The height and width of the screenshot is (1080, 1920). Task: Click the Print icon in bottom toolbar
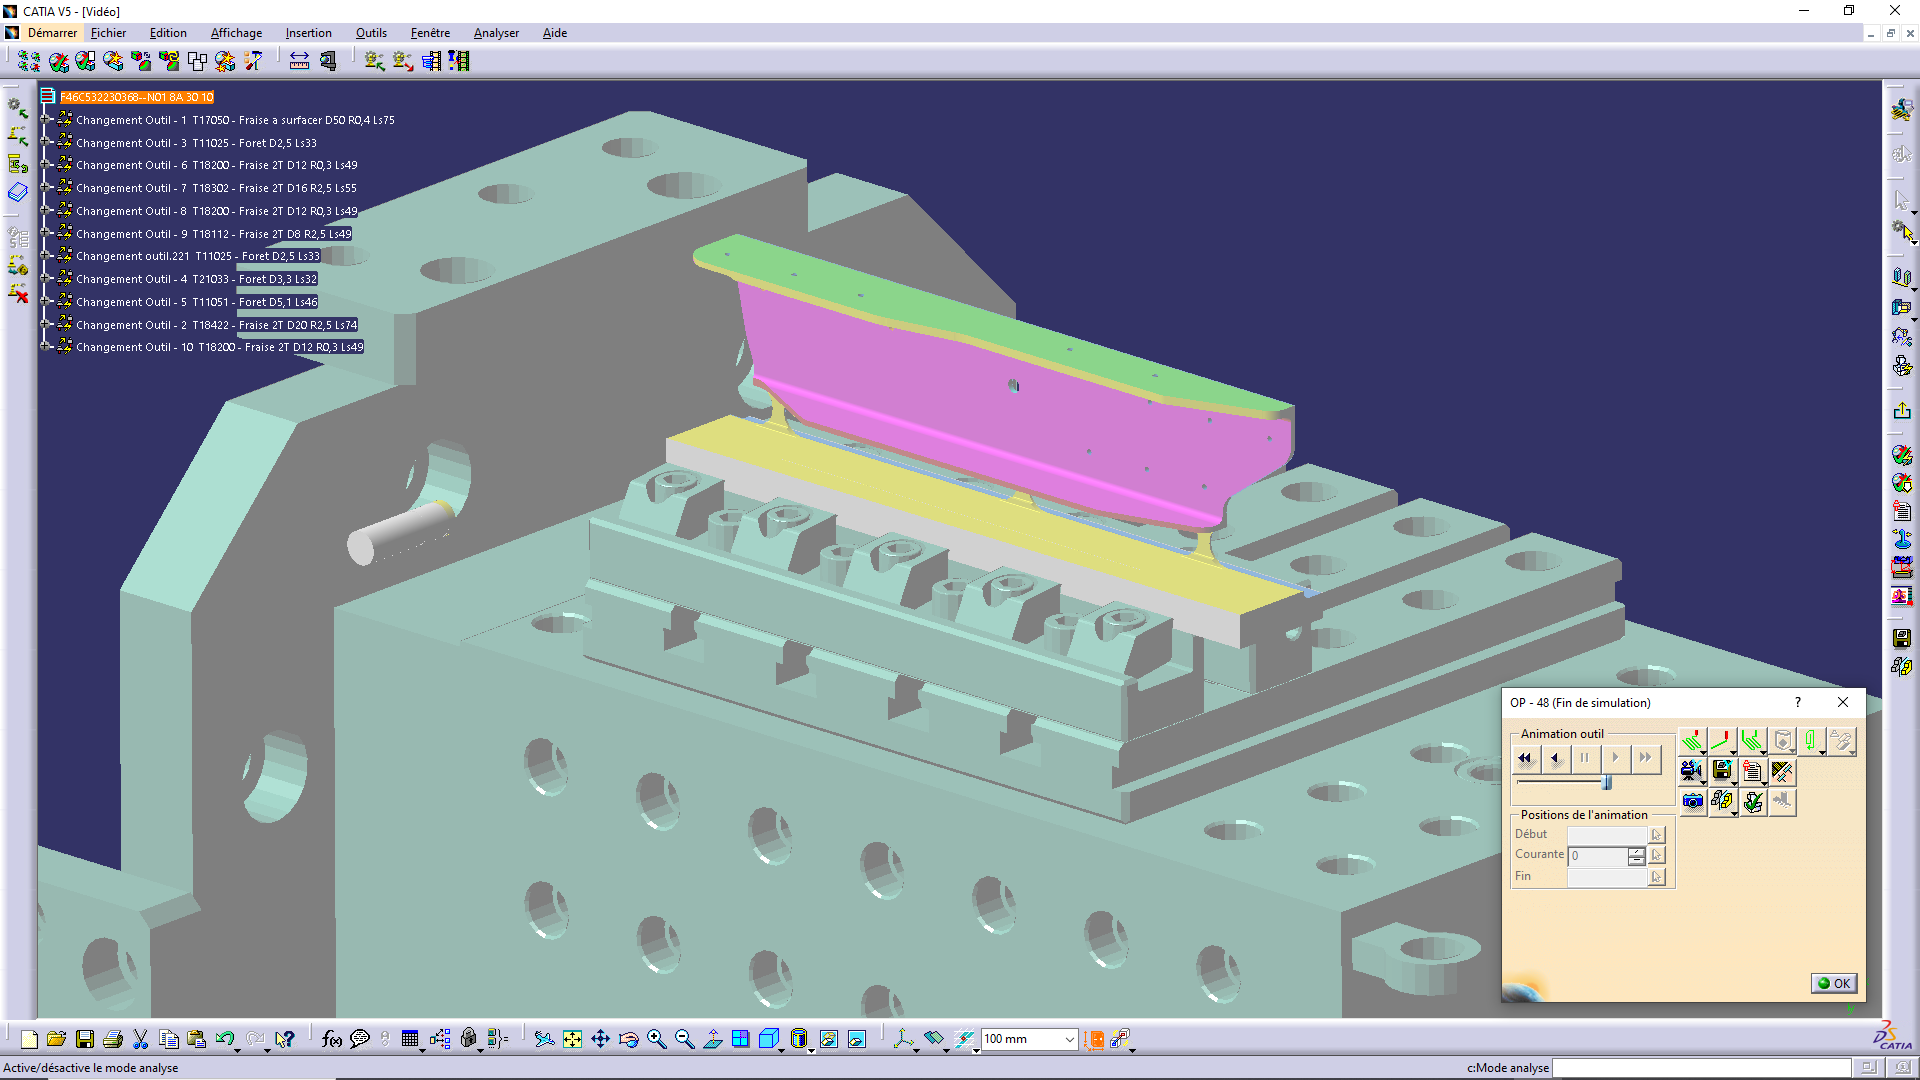[x=112, y=1039]
